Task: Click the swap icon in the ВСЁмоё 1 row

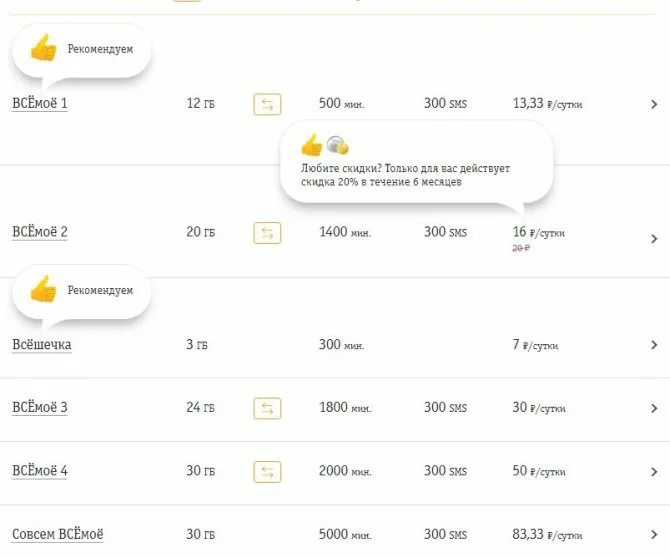Action: coord(267,104)
